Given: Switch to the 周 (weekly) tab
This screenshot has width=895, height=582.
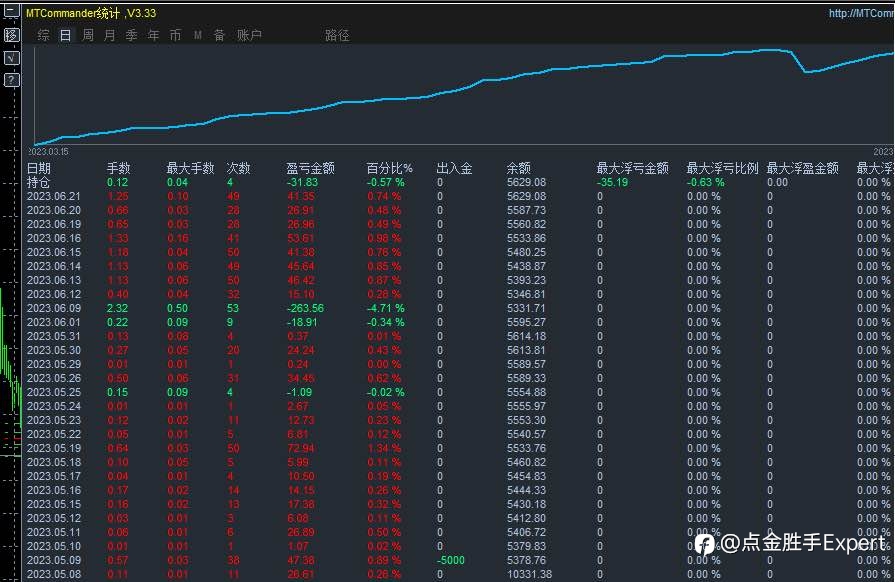Looking at the screenshot, I should [x=87, y=35].
